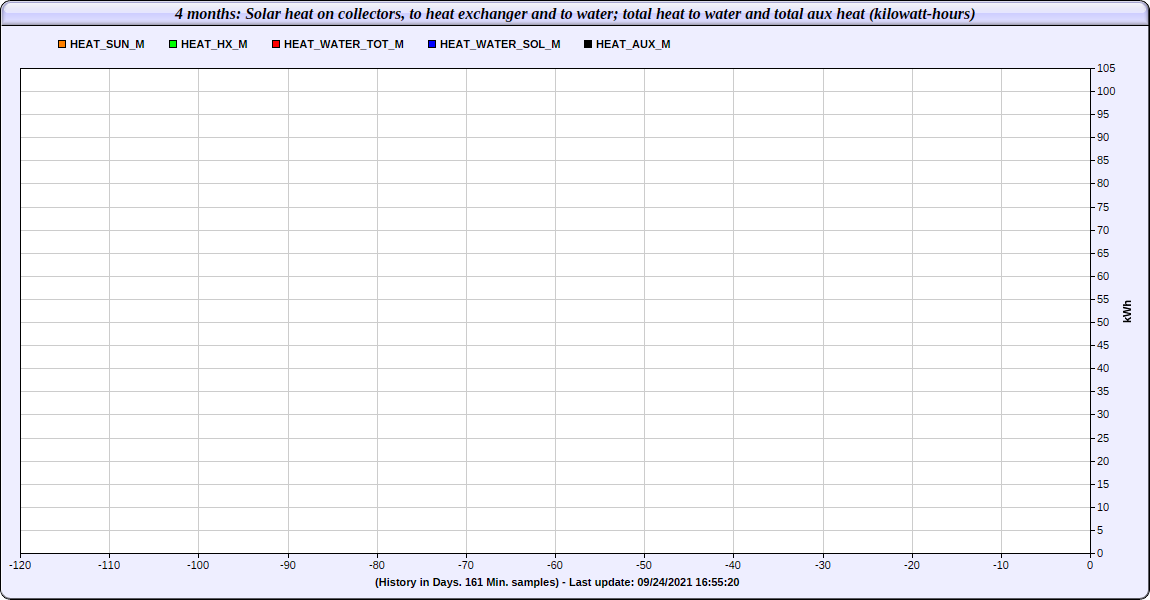Click the 20 y-axis tick label
Image resolution: width=1150 pixels, height=600 pixels.
click(x=1103, y=461)
